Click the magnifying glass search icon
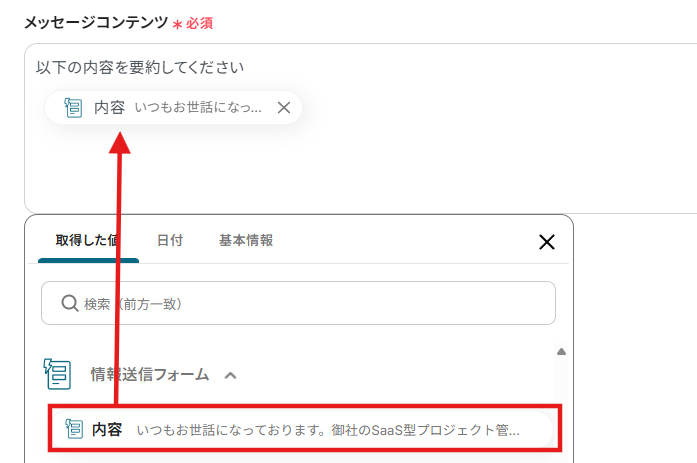This screenshot has width=697, height=463. [70, 303]
